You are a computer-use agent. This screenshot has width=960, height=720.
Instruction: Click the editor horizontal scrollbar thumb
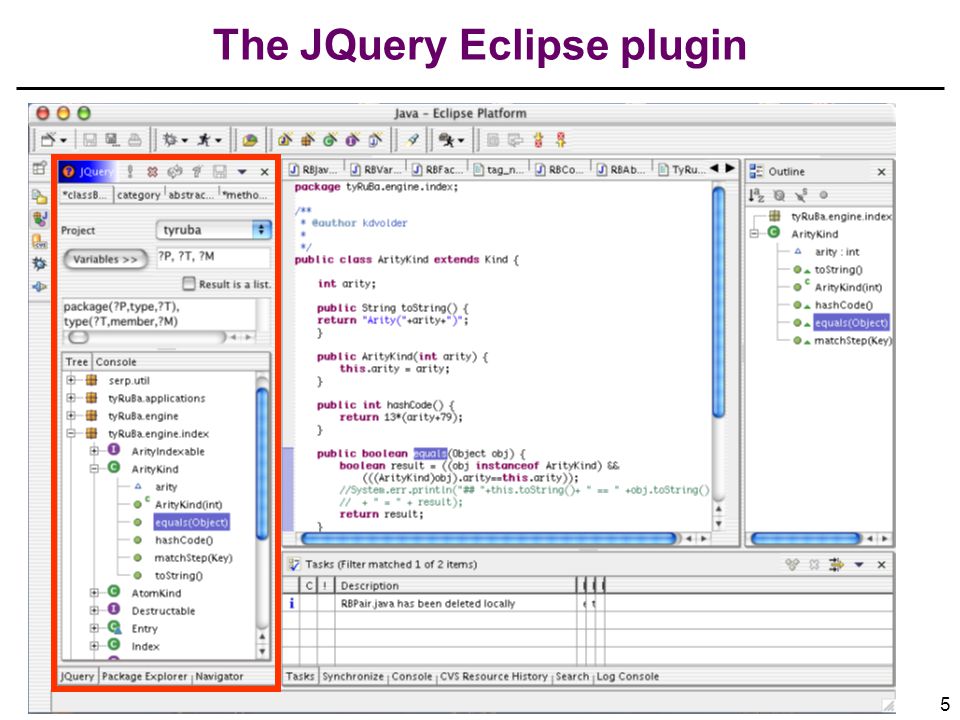(489, 539)
